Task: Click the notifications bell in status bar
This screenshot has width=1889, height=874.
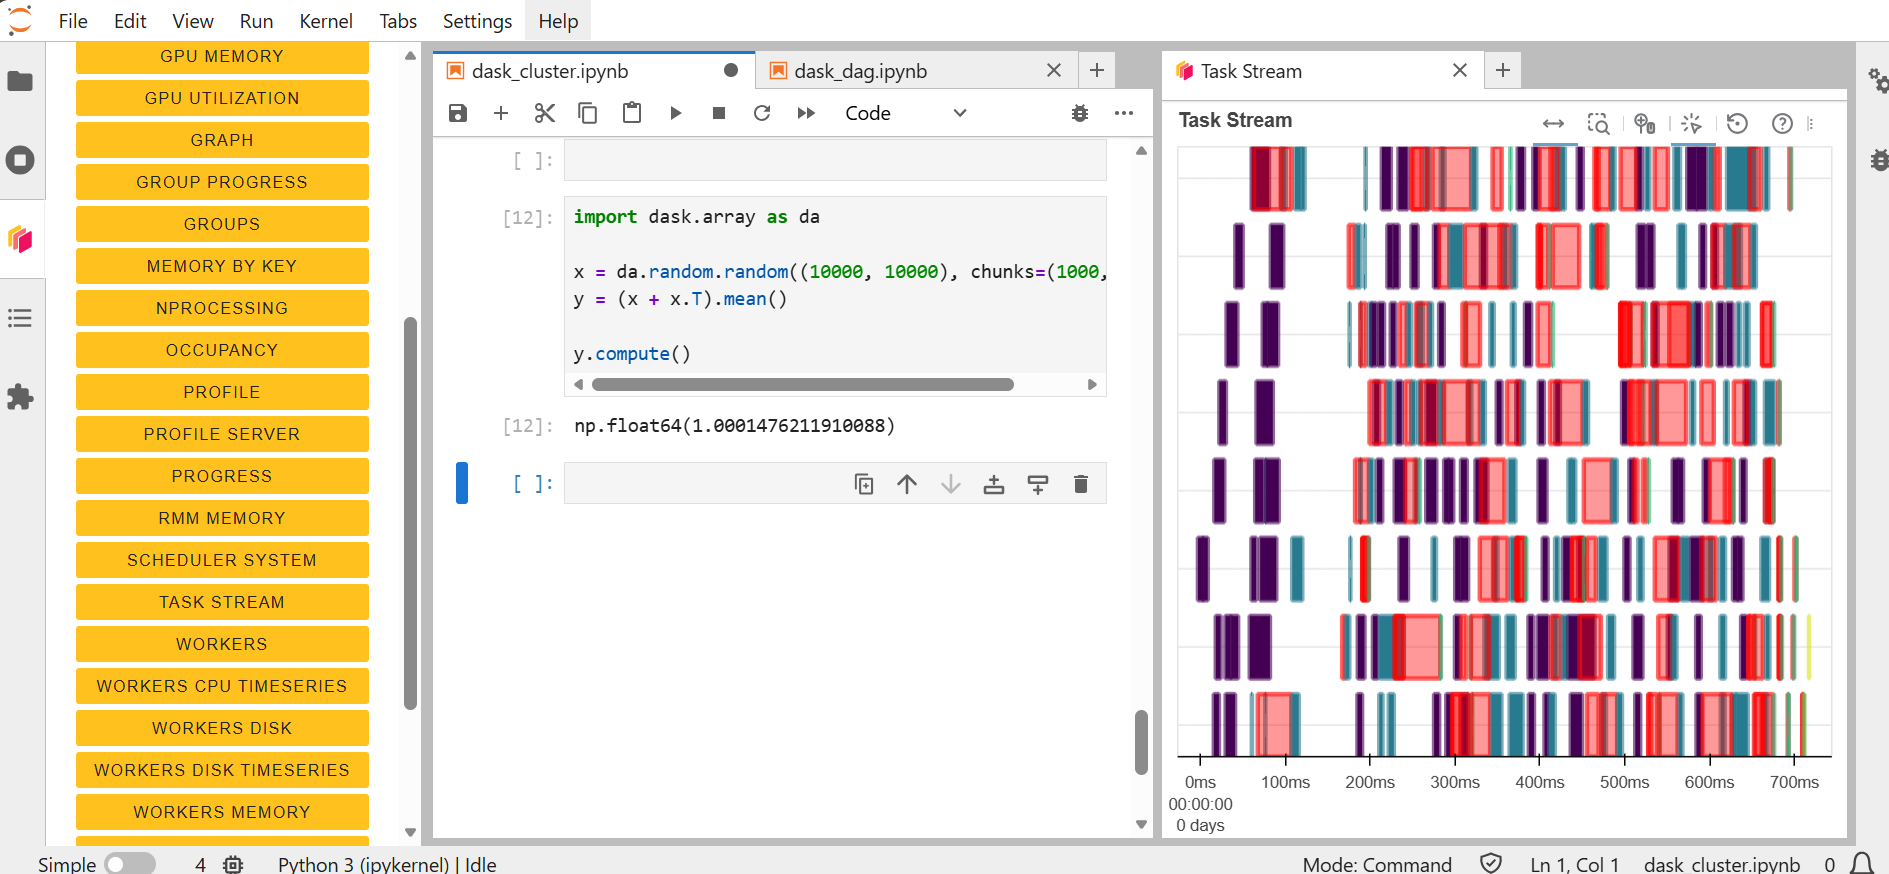Action: pyautogui.click(x=1862, y=864)
